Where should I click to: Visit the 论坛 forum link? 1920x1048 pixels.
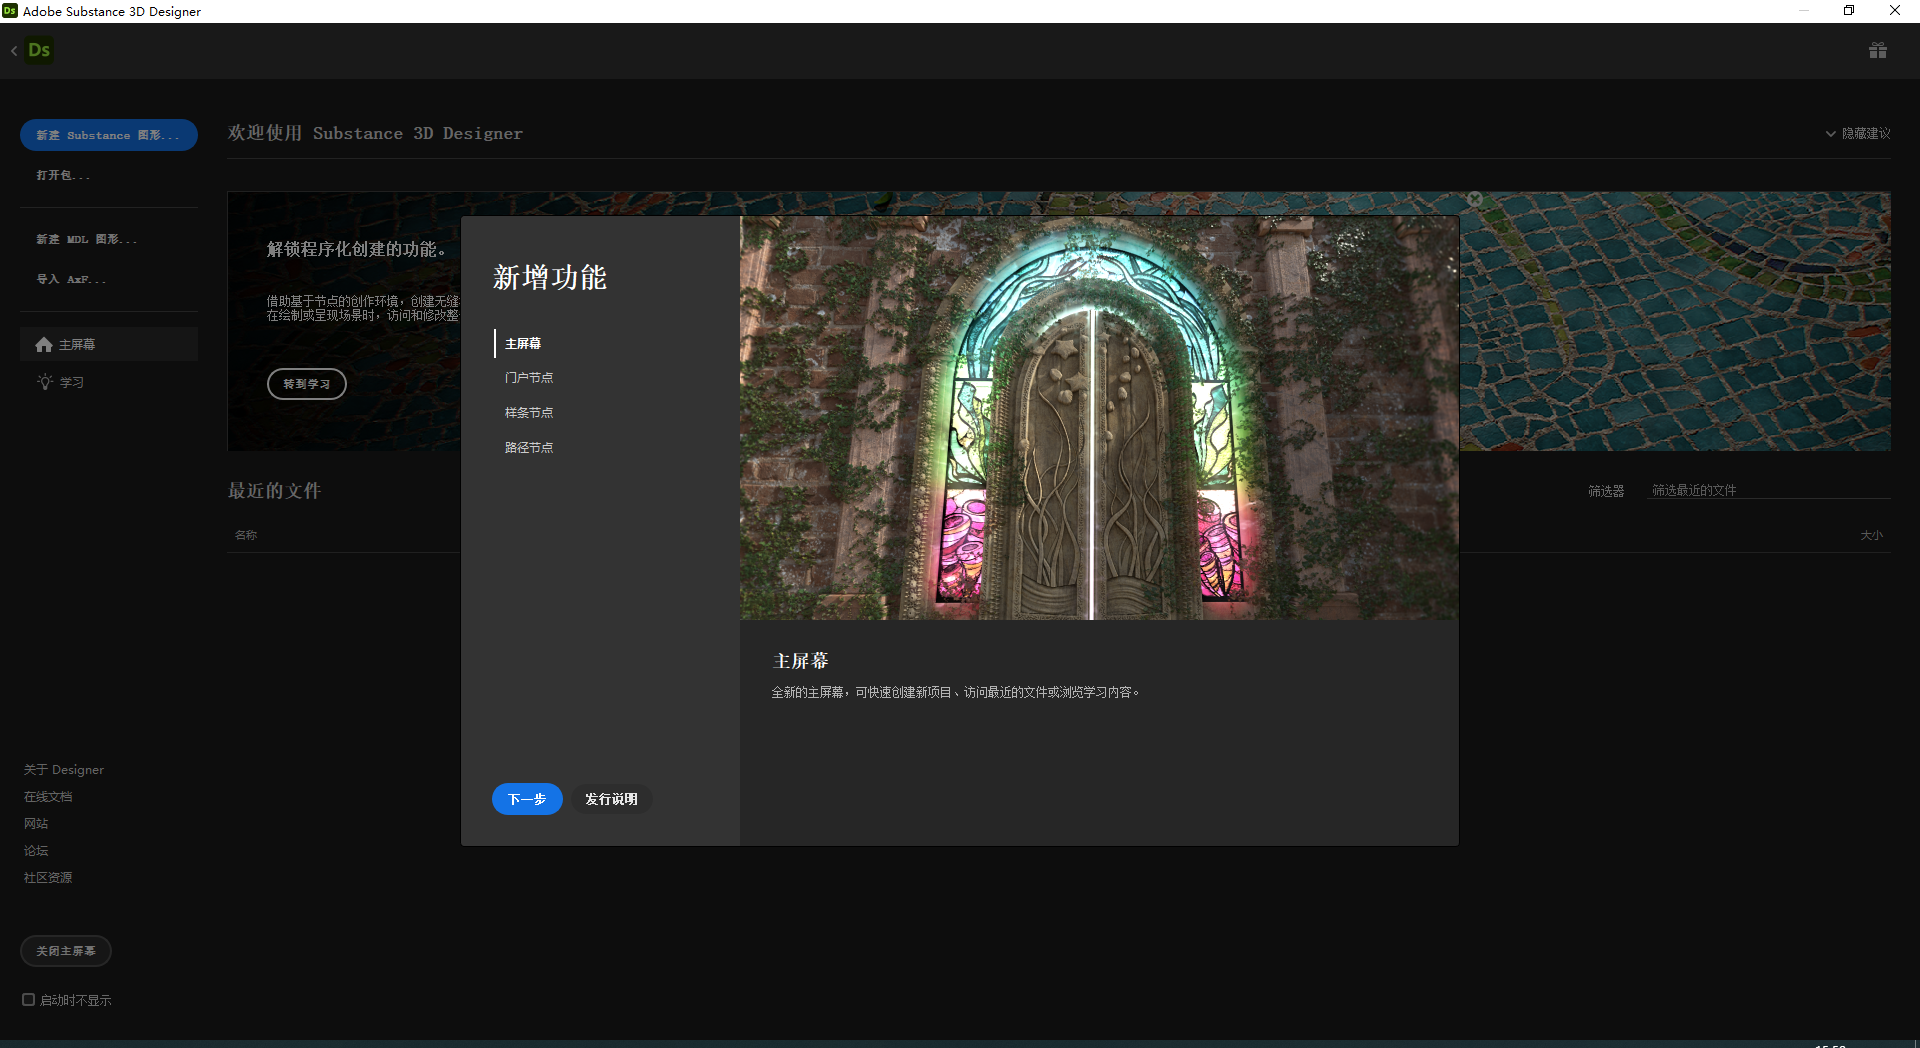[35, 850]
